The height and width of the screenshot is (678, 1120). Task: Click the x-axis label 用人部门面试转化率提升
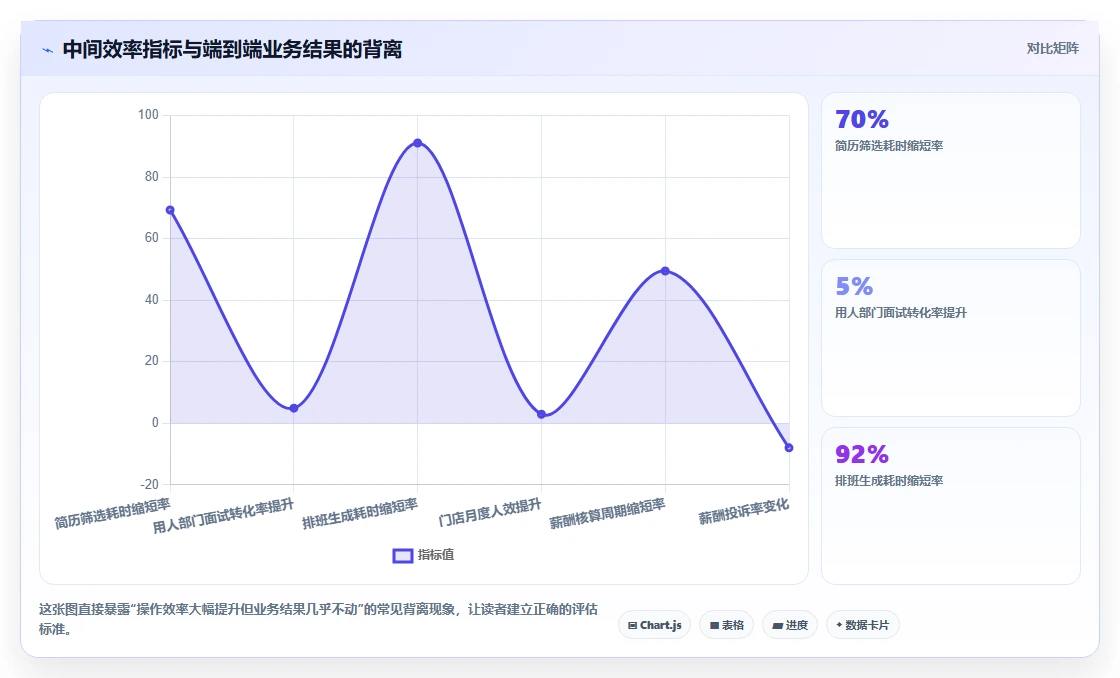point(224,516)
